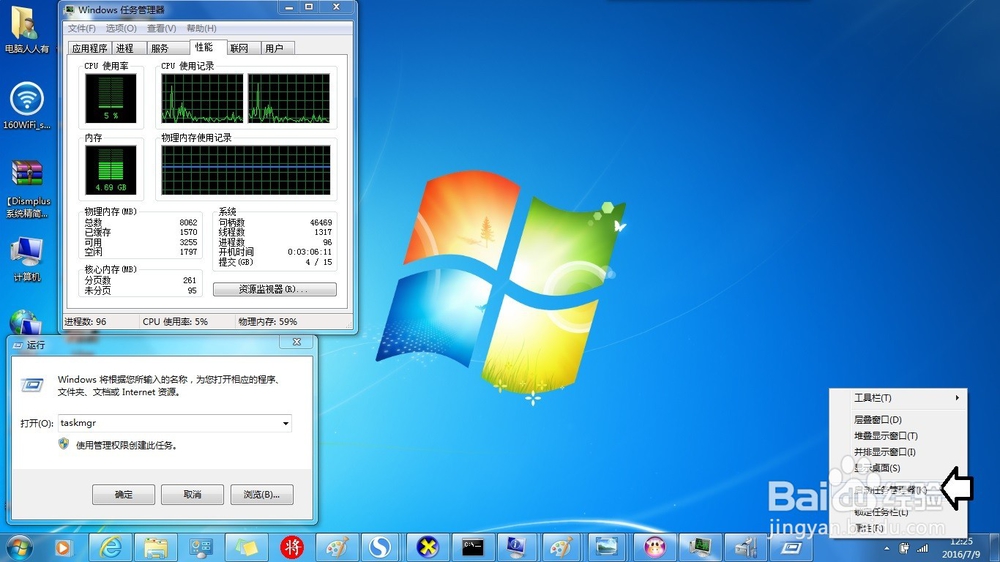Open the 文件(F) menu in Task Manager
The width and height of the screenshot is (1000, 562).
point(82,28)
